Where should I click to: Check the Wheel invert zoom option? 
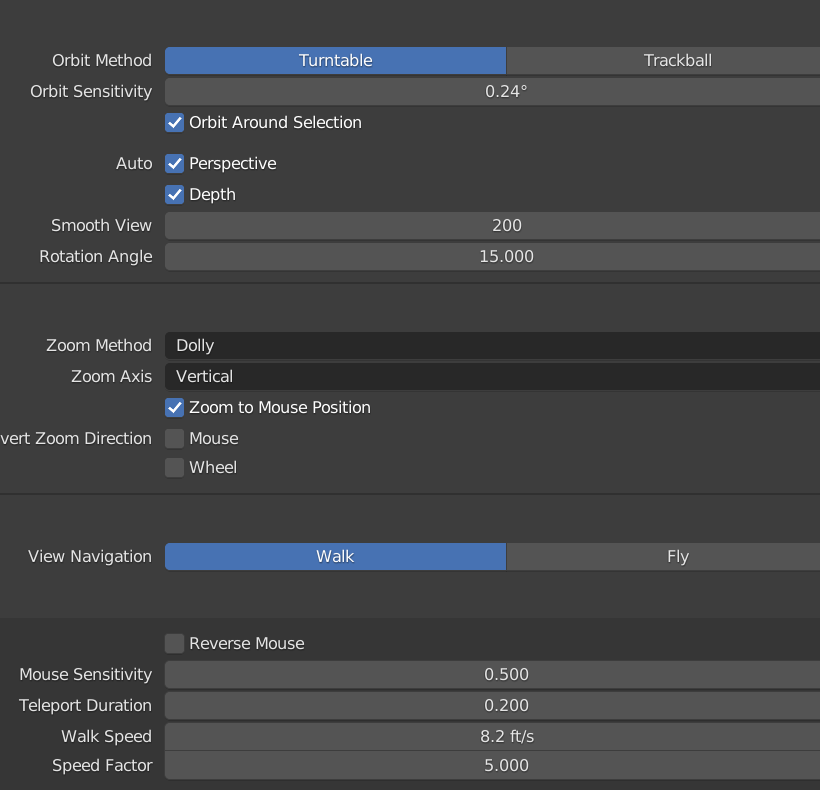point(174,467)
